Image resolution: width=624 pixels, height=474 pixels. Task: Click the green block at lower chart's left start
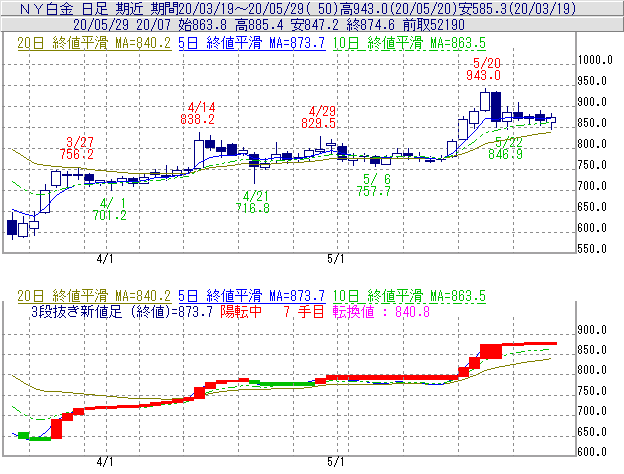(x=24, y=435)
